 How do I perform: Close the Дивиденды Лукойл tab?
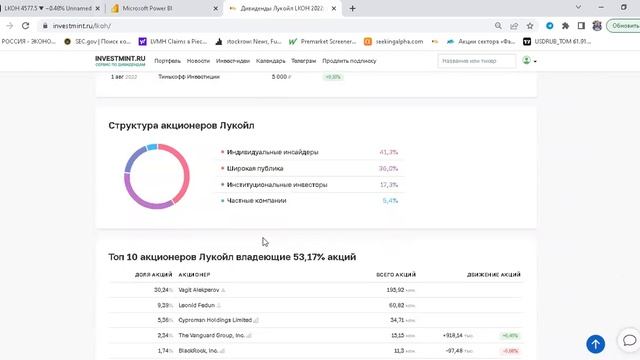(x=334, y=8)
